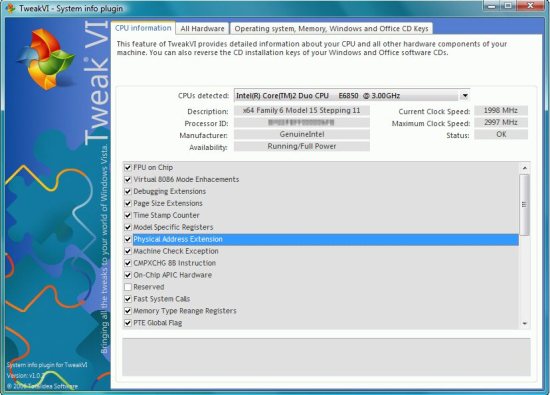
Task: Click the Description field x64 Family 6
Action: tap(302, 111)
